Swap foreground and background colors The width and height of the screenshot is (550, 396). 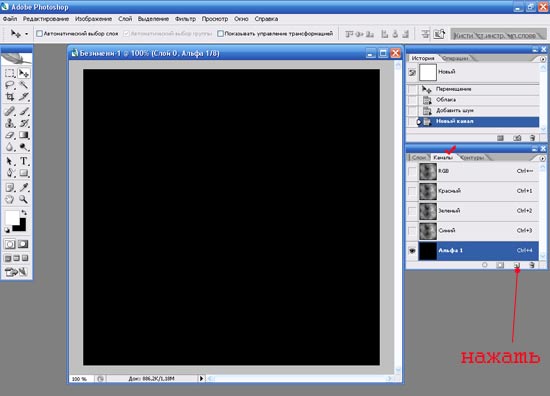[24, 213]
